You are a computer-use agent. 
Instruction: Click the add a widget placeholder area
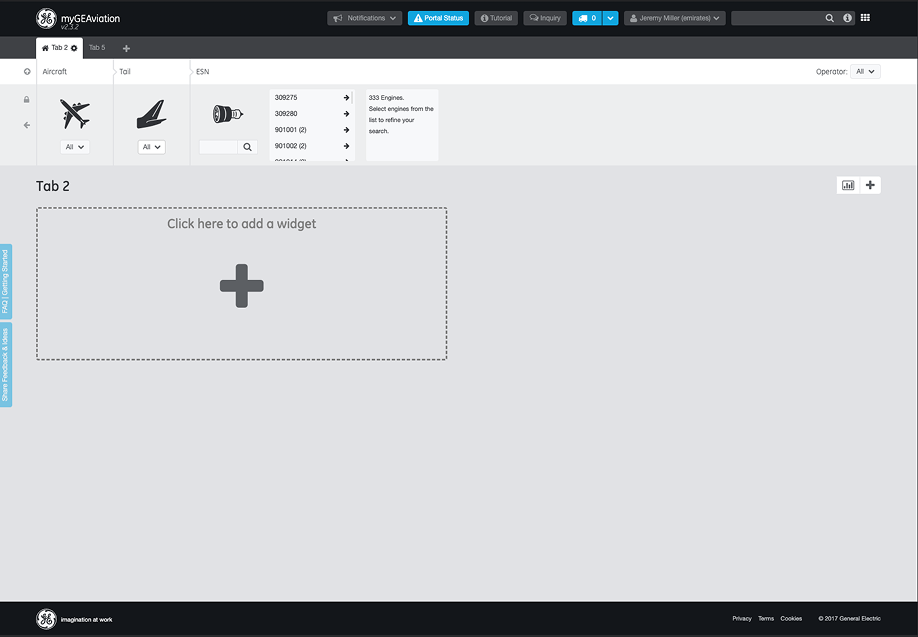(242, 284)
